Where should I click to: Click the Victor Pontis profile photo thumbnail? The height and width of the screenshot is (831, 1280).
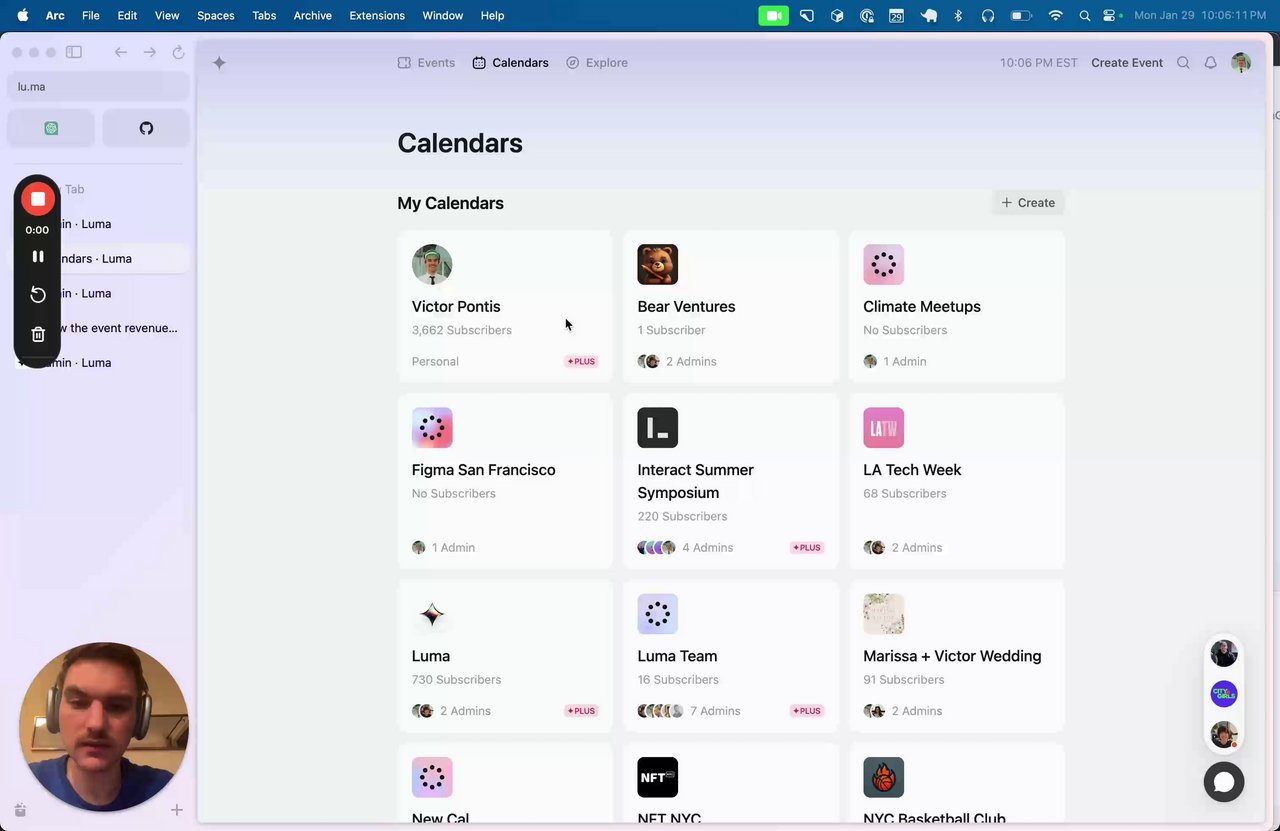(x=432, y=264)
